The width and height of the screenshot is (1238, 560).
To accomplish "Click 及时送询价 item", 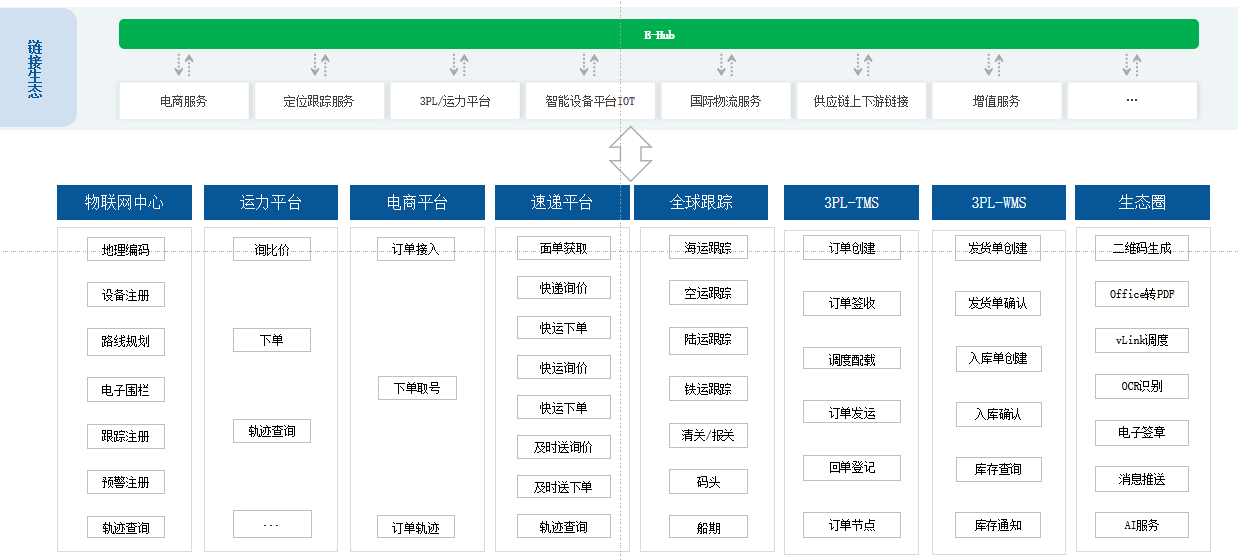I will coord(564,447).
